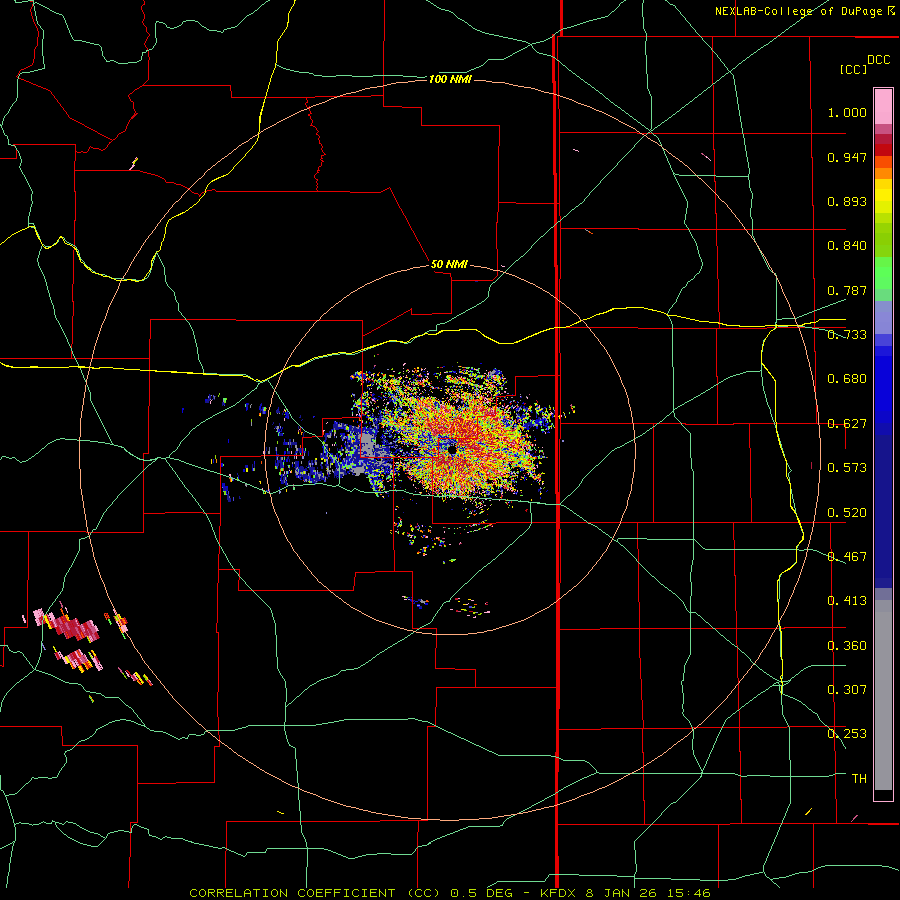Click the 0.893 legend value
This screenshot has width=900, height=900.
(847, 201)
